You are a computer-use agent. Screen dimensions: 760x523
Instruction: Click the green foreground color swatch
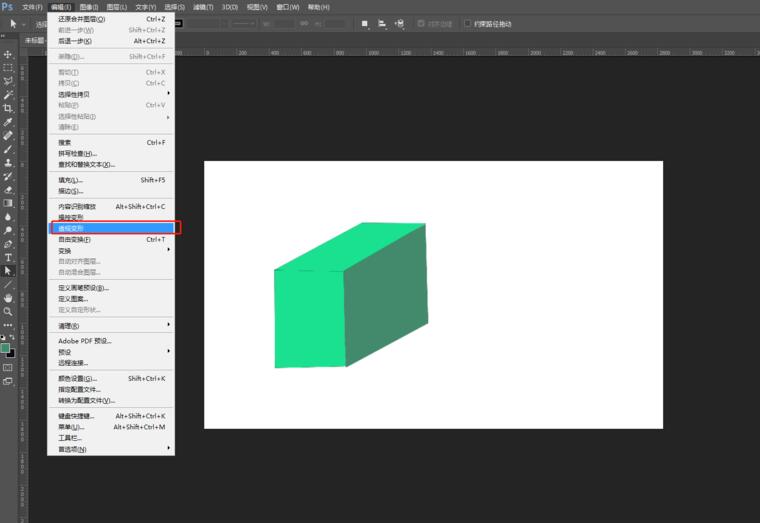[5, 347]
